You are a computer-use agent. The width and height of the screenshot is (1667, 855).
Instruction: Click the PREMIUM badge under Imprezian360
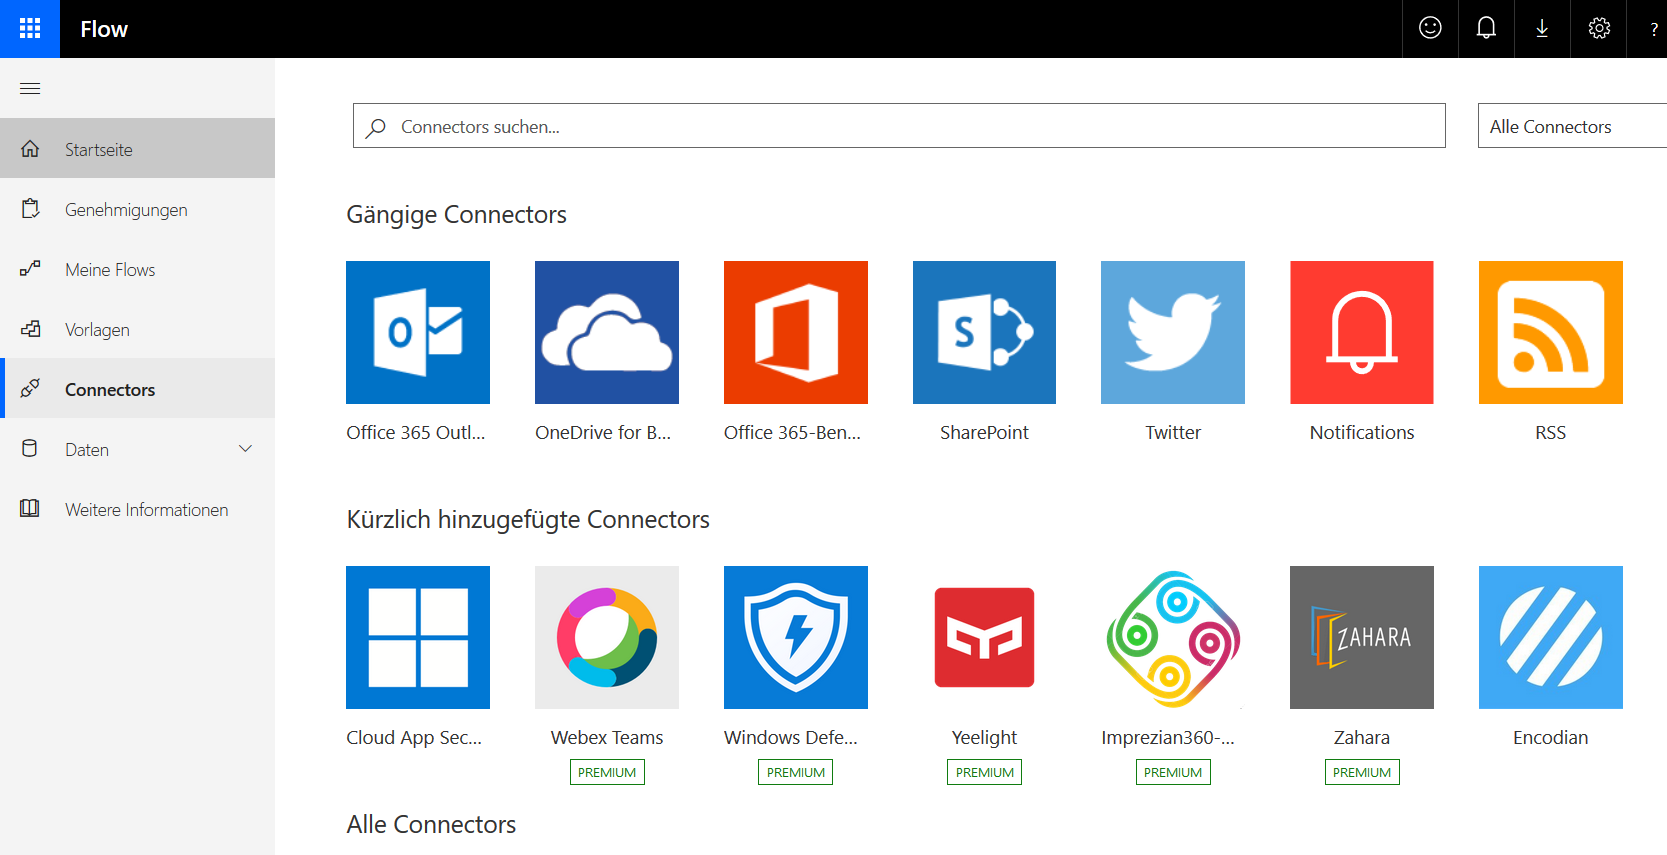click(1173, 772)
